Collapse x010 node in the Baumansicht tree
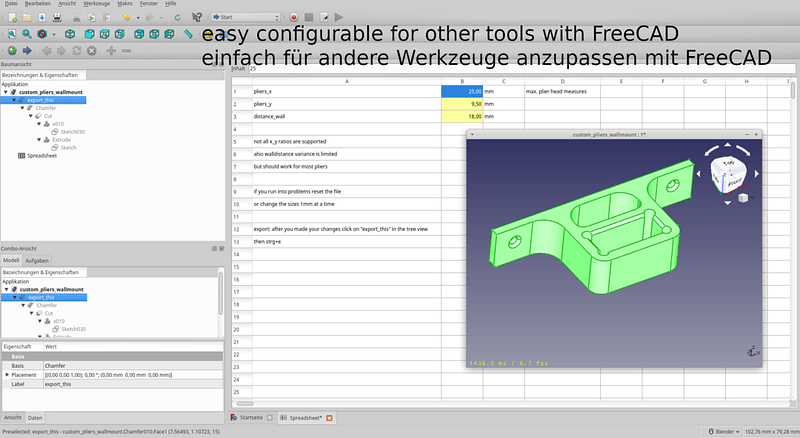This screenshot has width=800, height=438. 39,124
